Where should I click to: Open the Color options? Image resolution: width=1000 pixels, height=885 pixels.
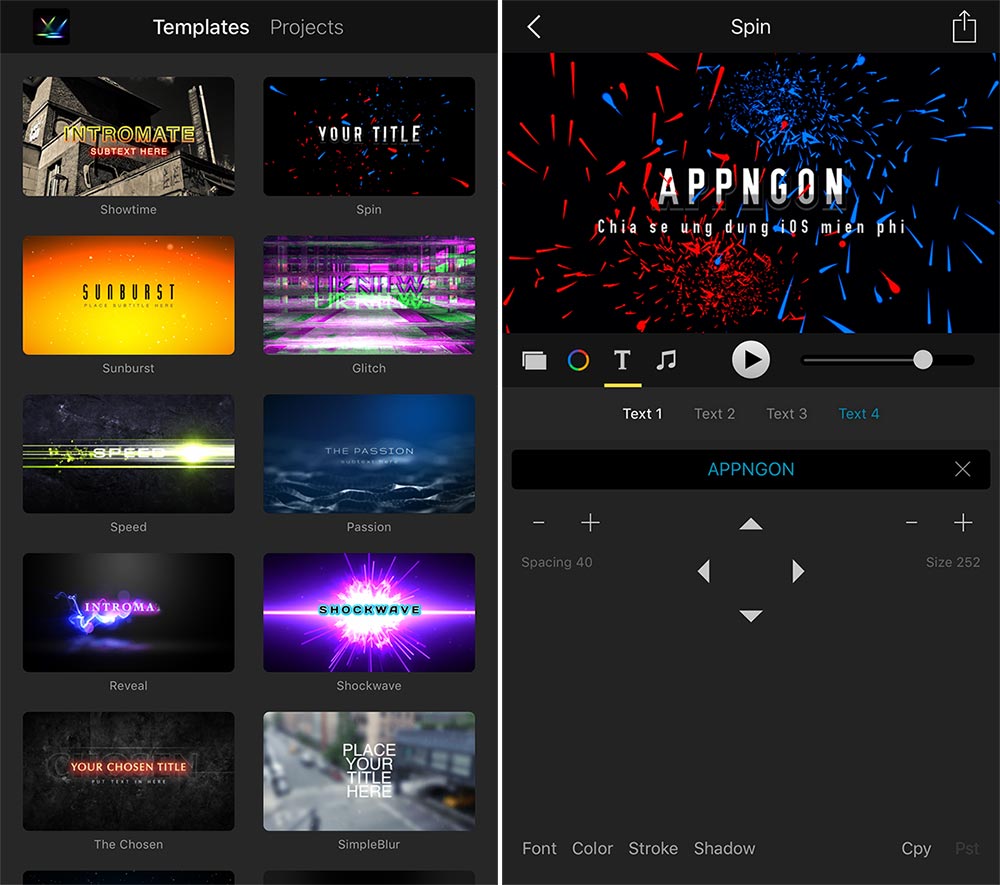pos(592,849)
